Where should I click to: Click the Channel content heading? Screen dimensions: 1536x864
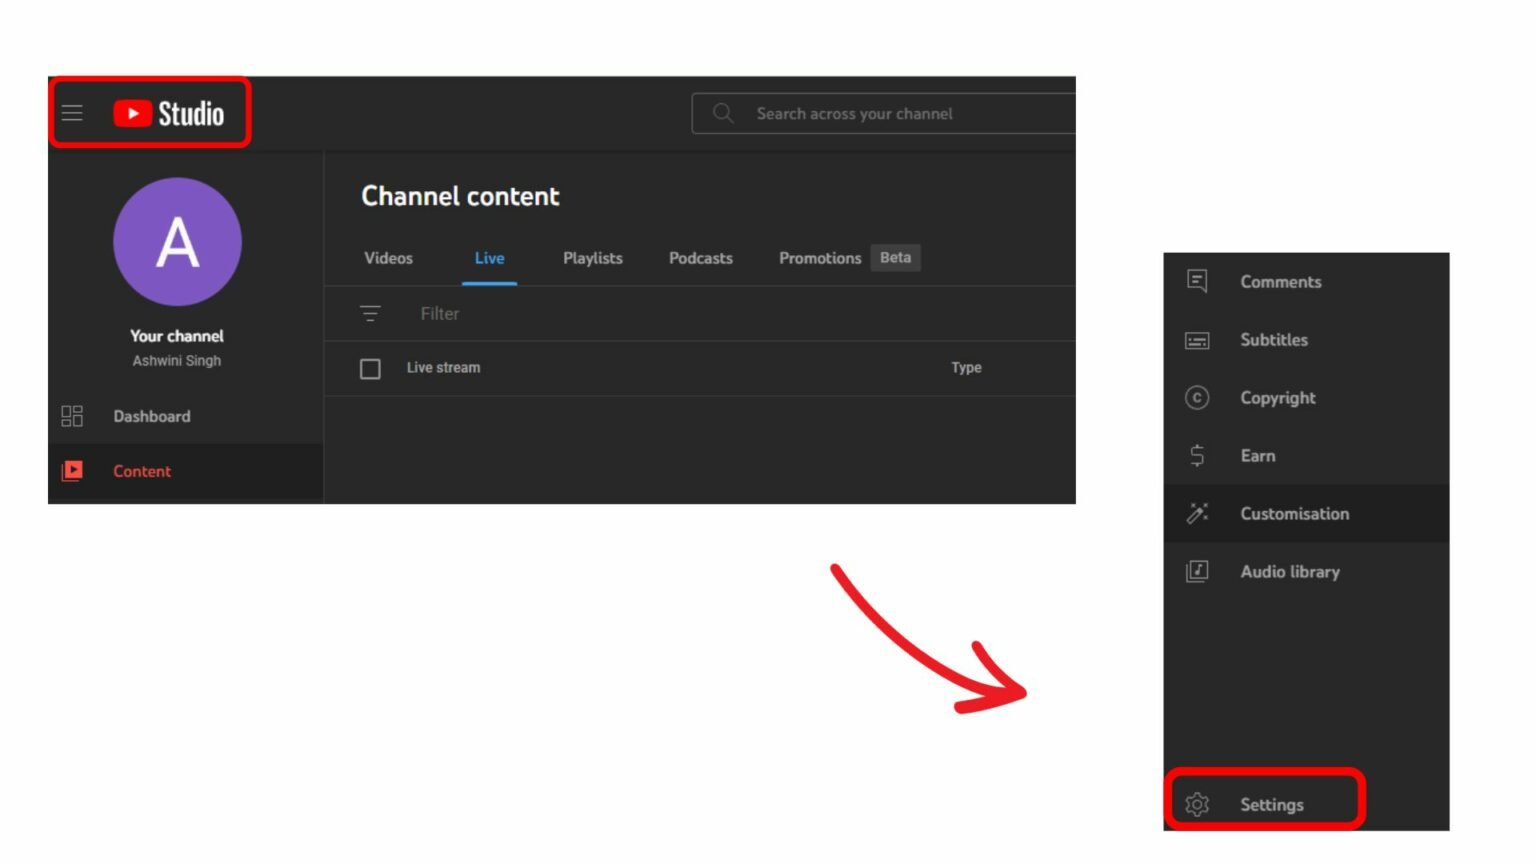[460, 196]
